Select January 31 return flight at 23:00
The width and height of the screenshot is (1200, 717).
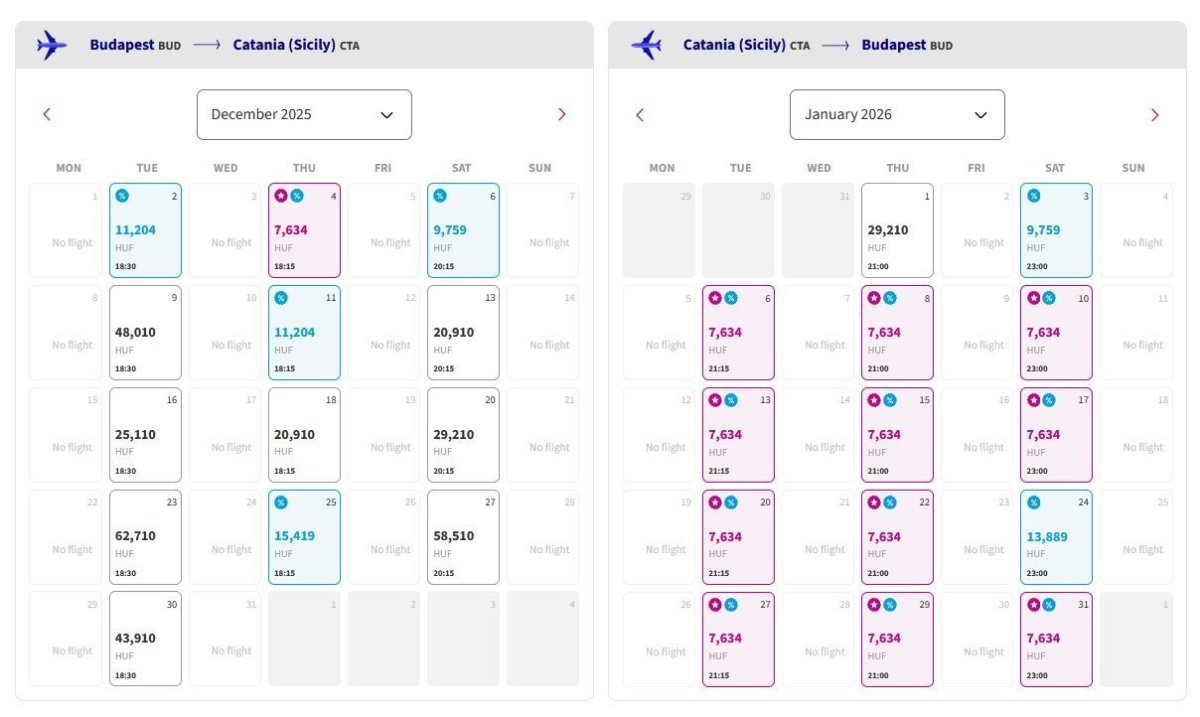click(x=1056, y=640)
